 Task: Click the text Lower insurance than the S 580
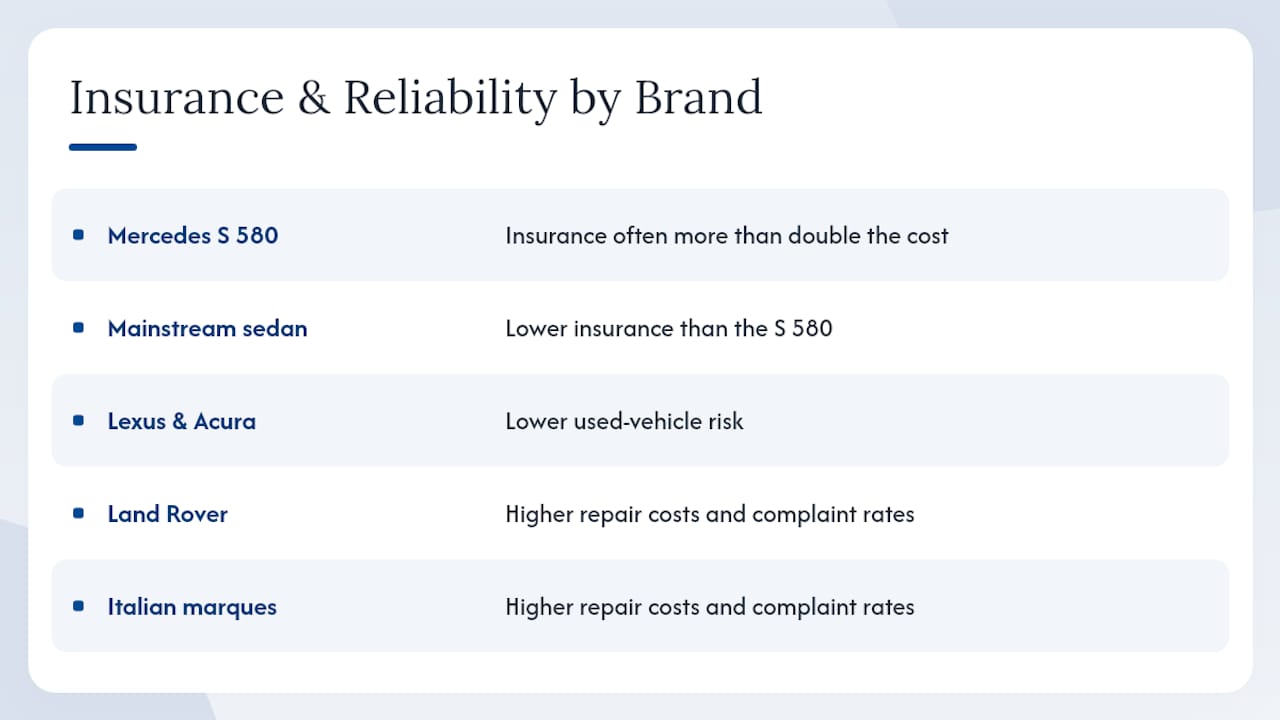tap(669, 328)
